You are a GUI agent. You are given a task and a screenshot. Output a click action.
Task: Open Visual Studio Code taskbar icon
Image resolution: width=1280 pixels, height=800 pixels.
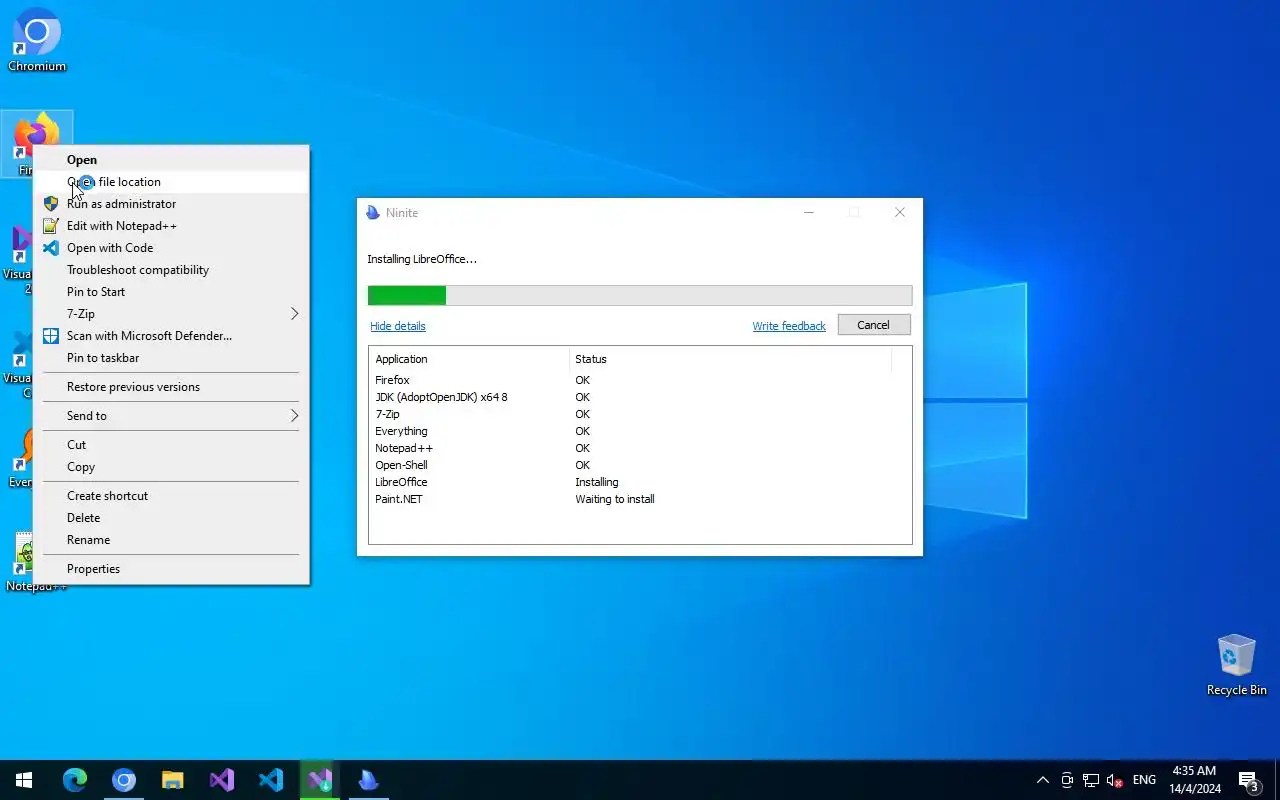(x=271, y=780)
